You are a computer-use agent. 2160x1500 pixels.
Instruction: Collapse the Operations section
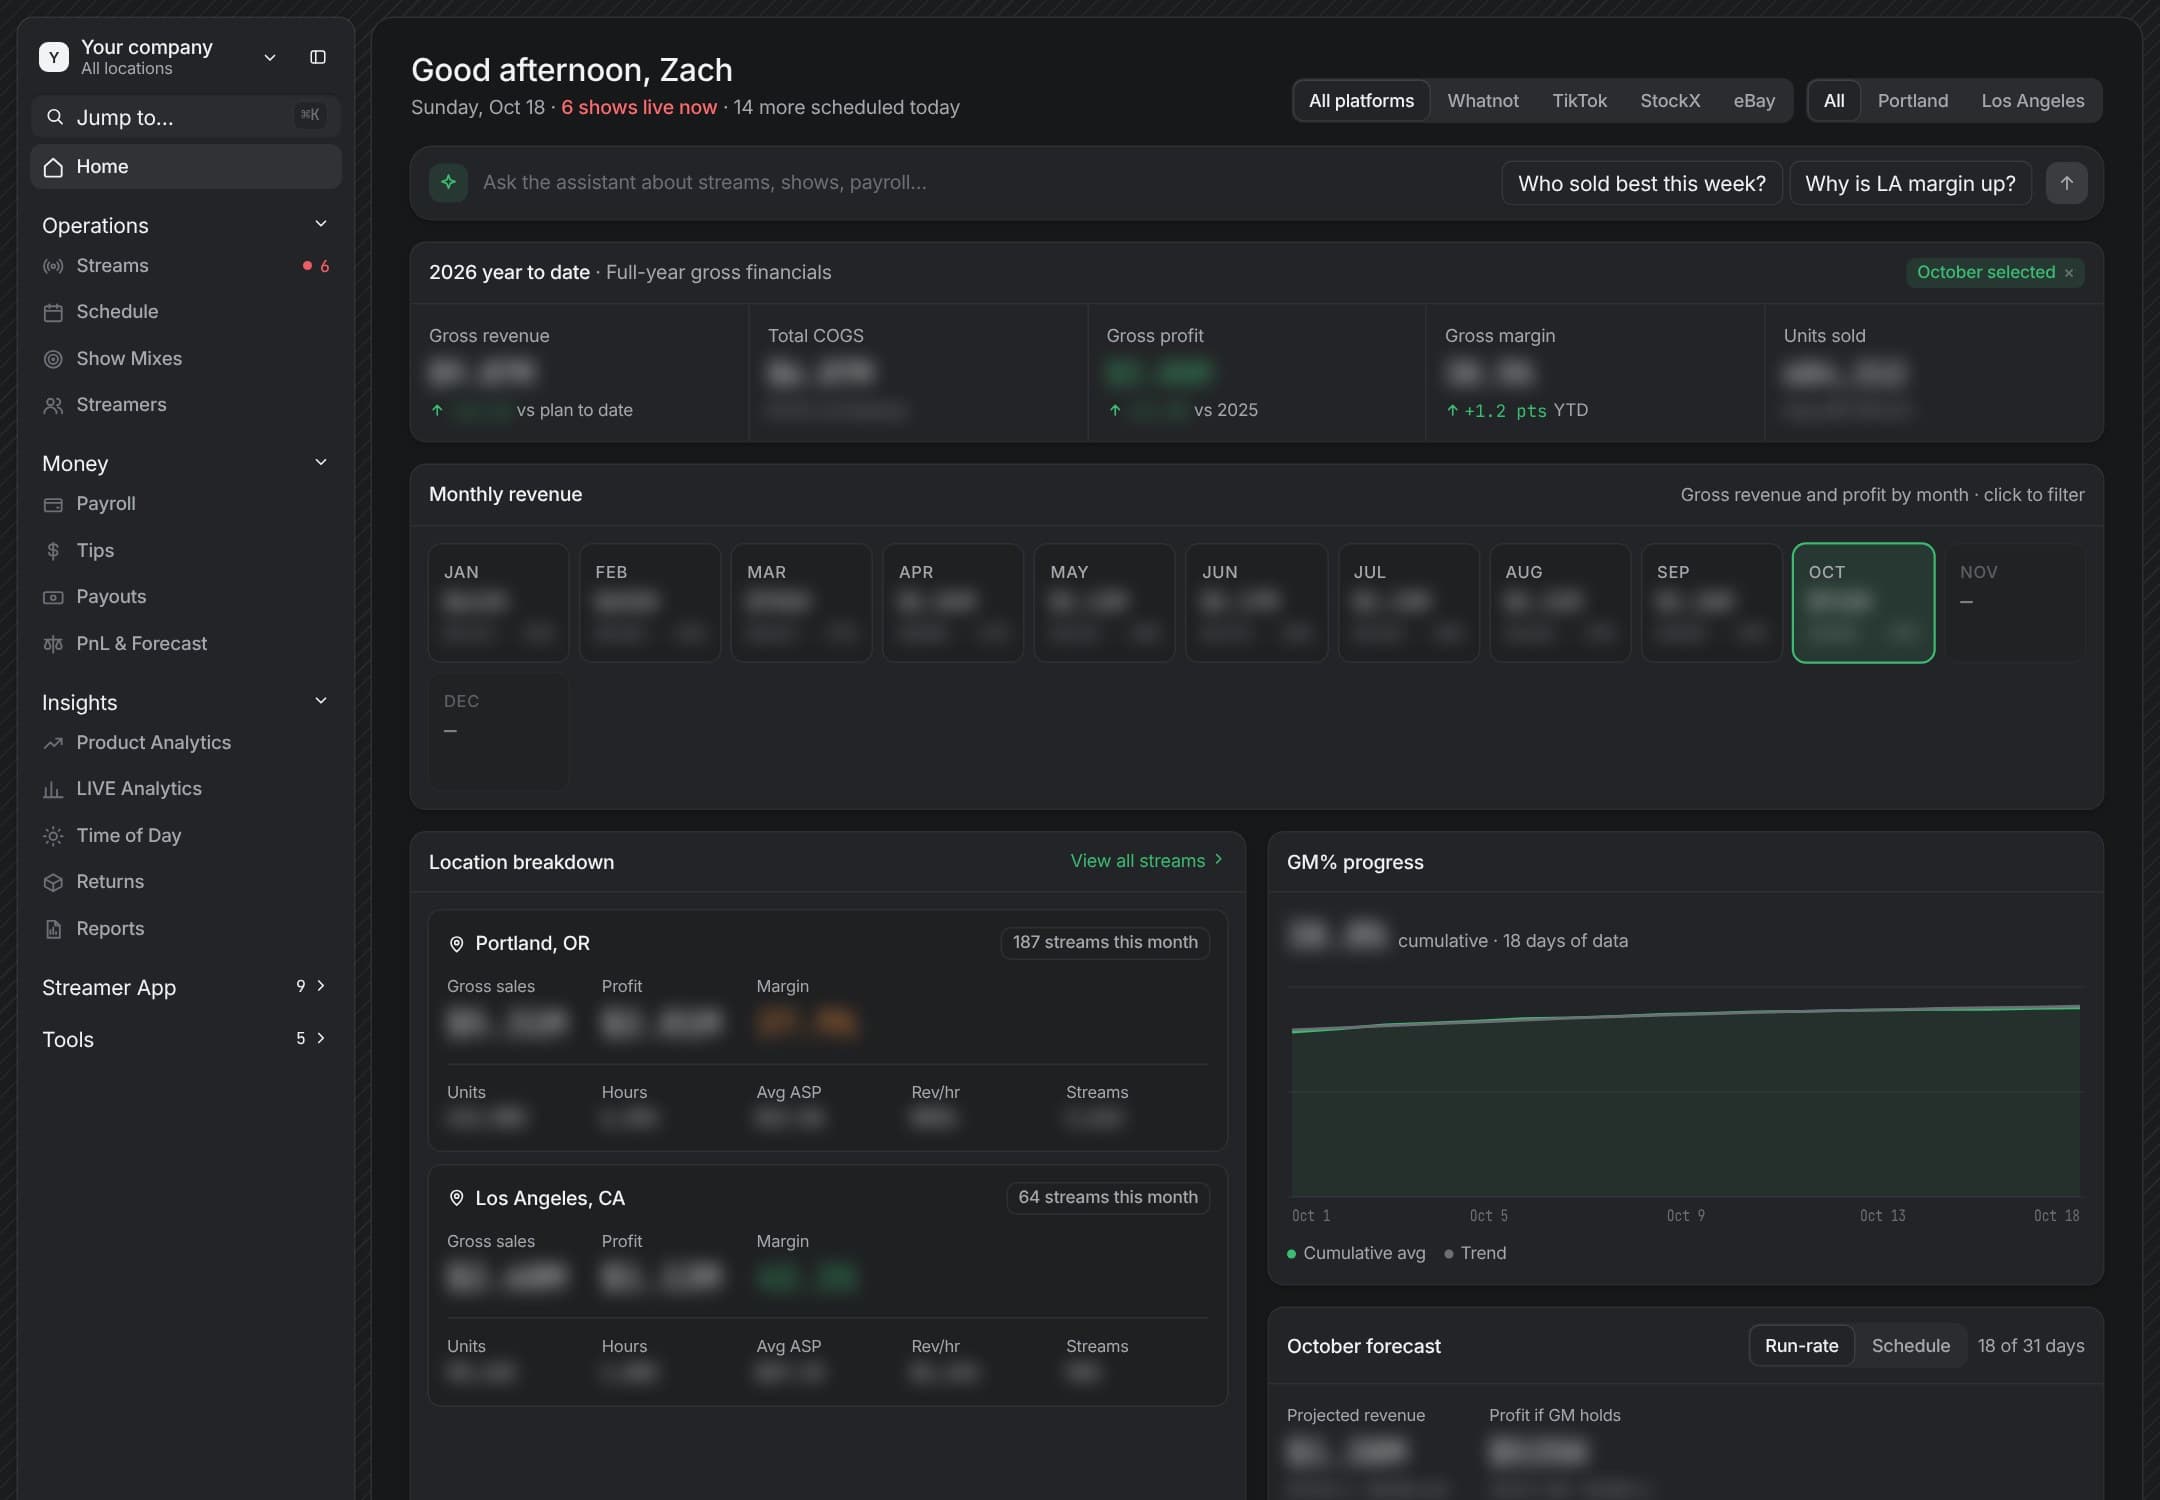(x=321, y=224)
